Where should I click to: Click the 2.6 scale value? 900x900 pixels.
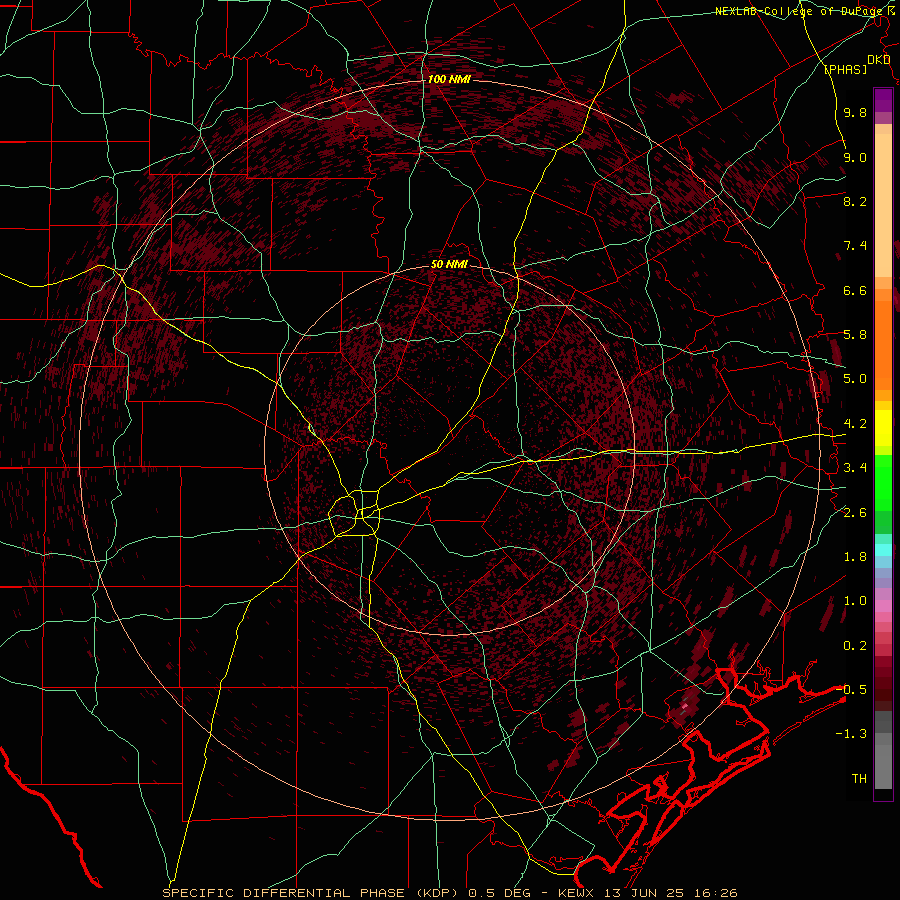855,512
